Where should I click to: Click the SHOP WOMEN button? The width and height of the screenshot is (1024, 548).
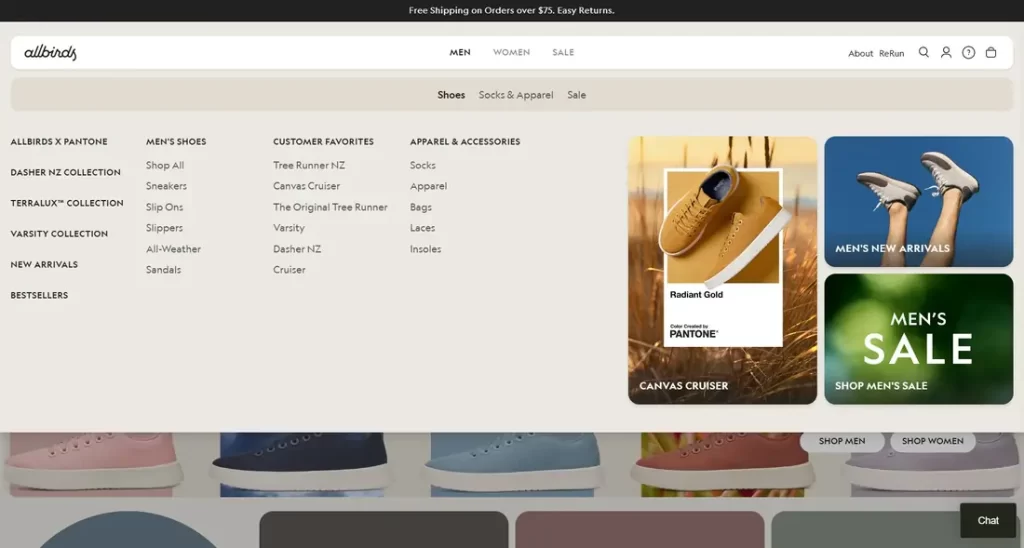coord(933,441)
